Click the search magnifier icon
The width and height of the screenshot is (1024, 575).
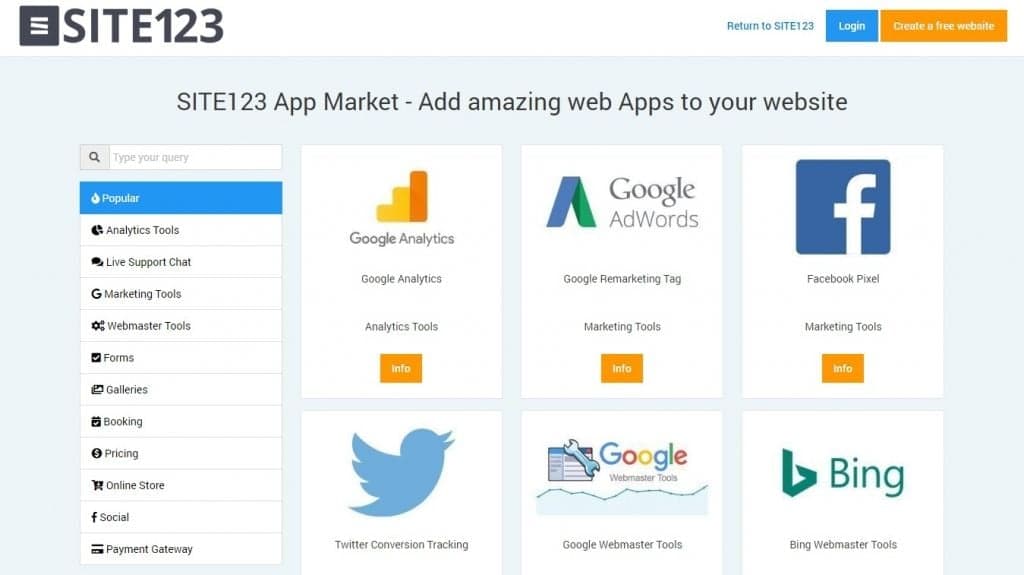[94, 157]
